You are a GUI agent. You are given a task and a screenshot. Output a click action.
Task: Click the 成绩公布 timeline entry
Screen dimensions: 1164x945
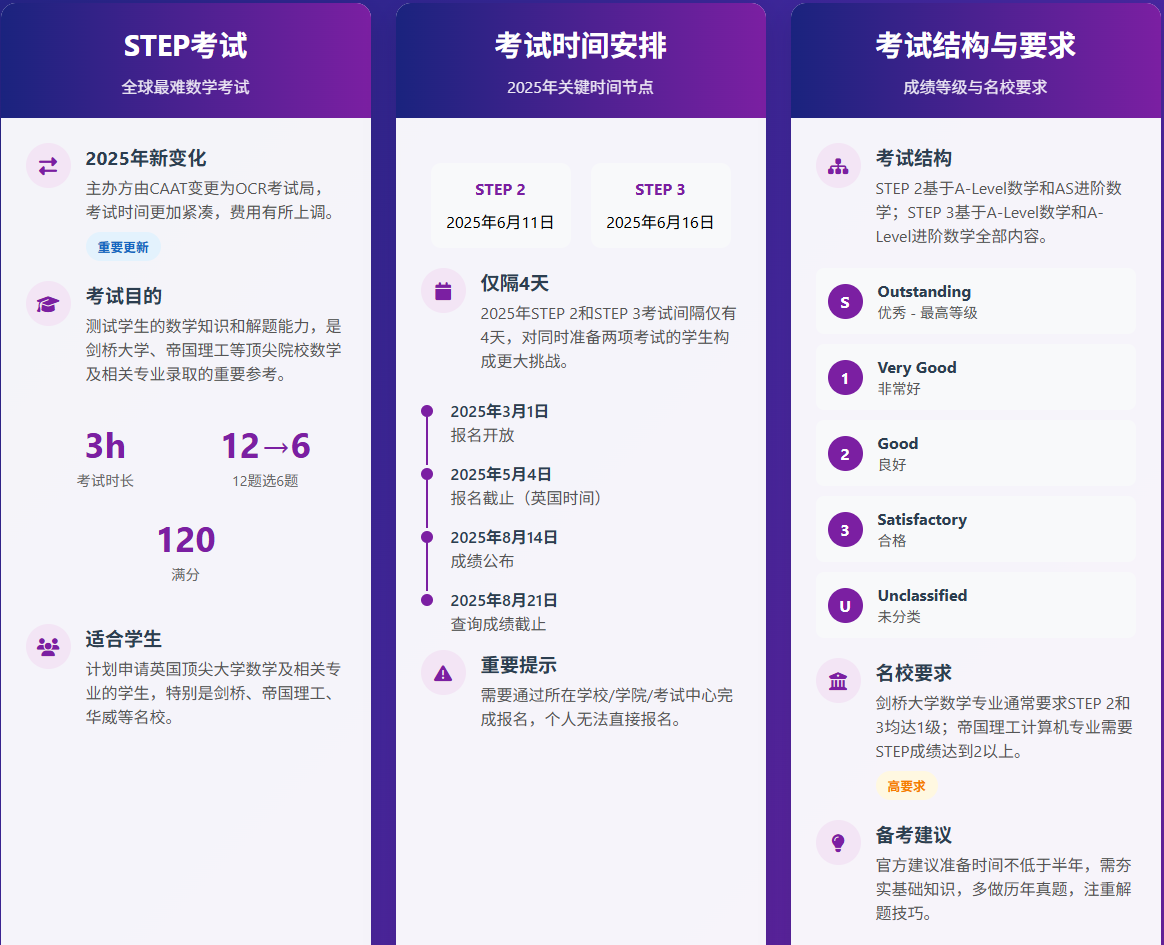(x=483, y=561)
